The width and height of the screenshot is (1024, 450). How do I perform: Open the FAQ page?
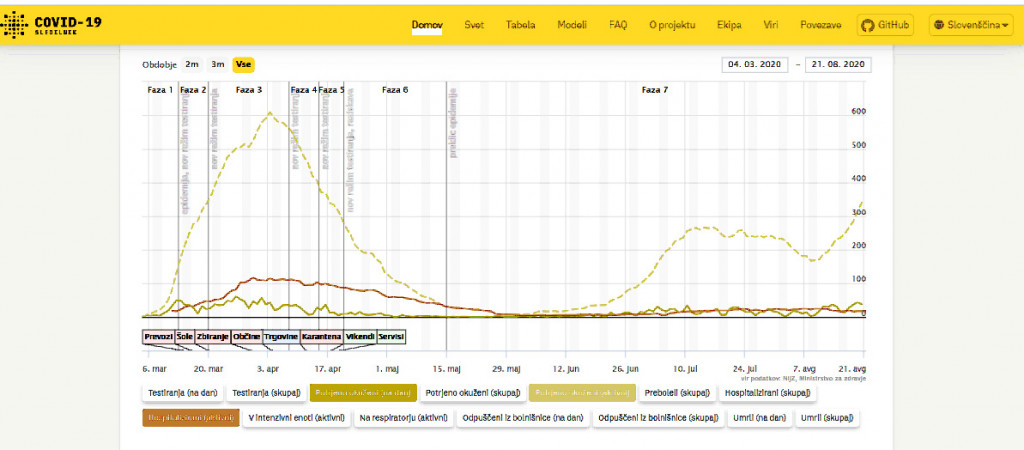click(618, 25)
